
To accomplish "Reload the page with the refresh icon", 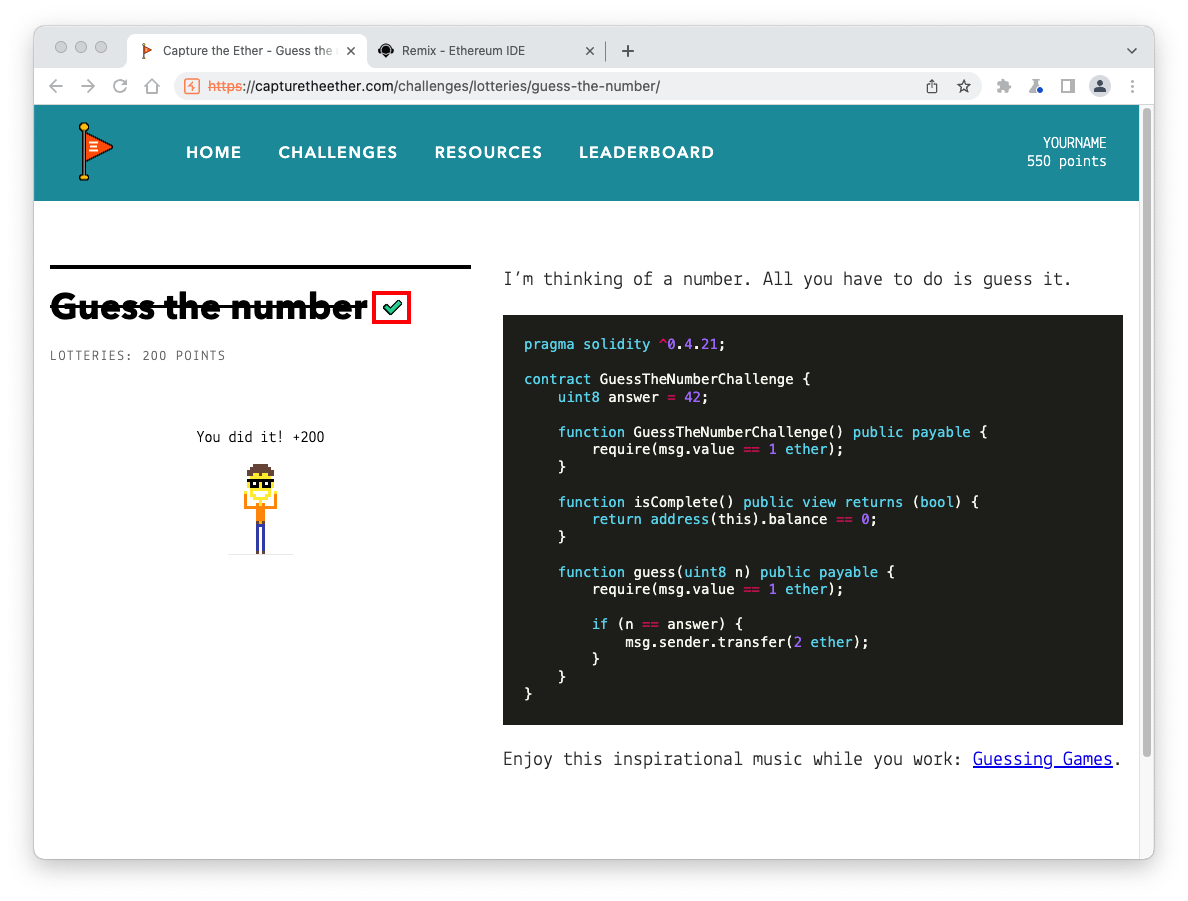I will 120,86.
